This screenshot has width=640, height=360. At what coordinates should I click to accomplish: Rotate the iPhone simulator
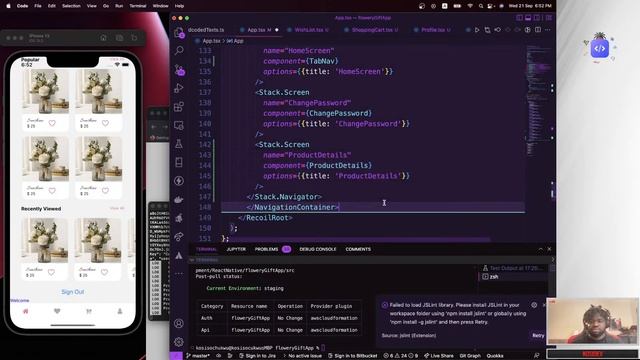(134, 38)
